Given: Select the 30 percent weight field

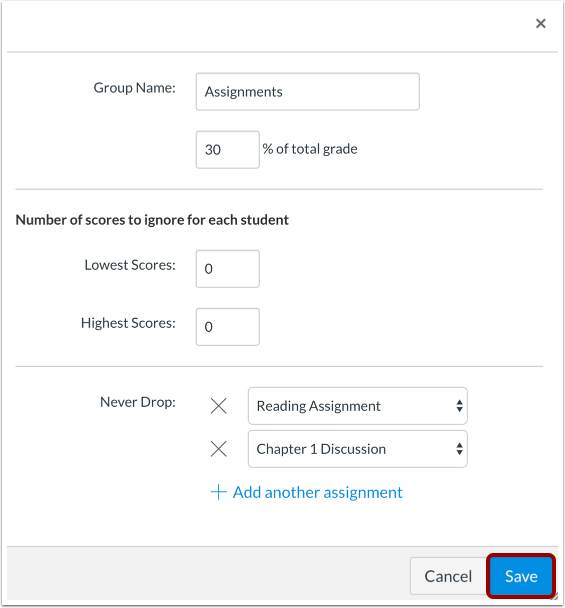Looking at the screenshot, I should click(228, 150).
